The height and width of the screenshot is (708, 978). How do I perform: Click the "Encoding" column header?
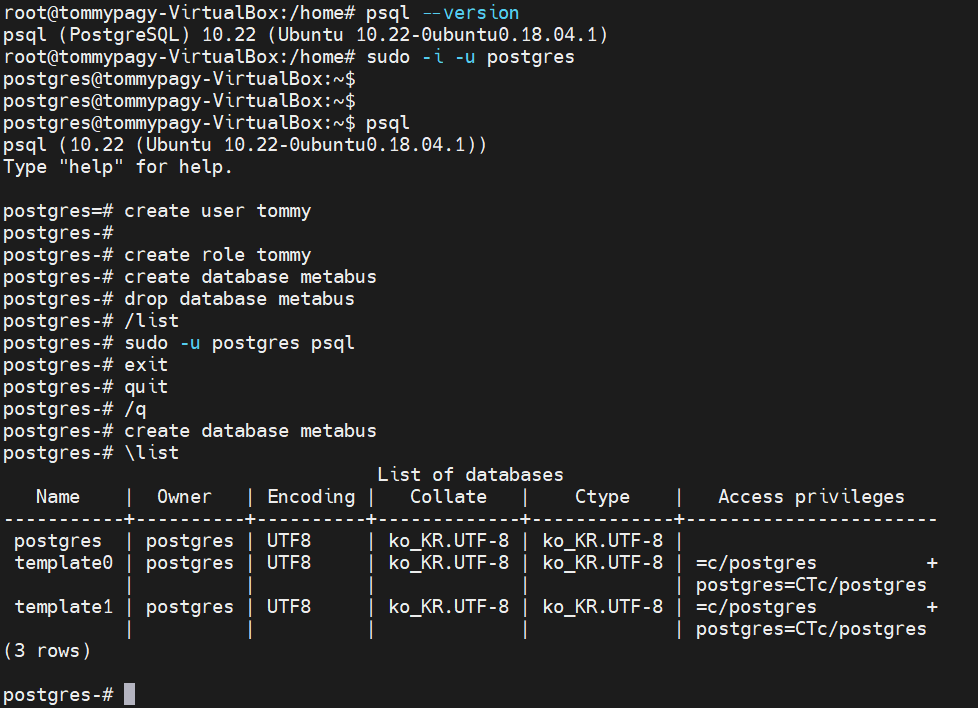[311, 497]
